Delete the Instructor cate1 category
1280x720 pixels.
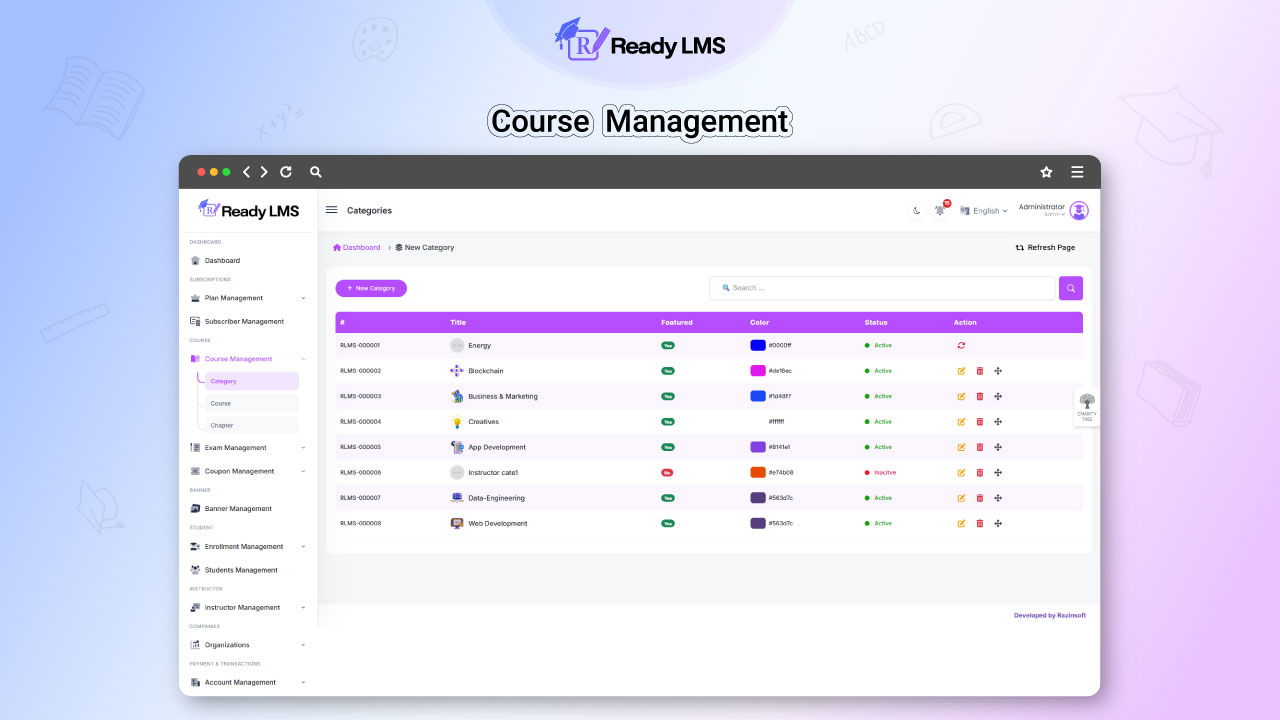pyautogui.click(x=980, y=473)
